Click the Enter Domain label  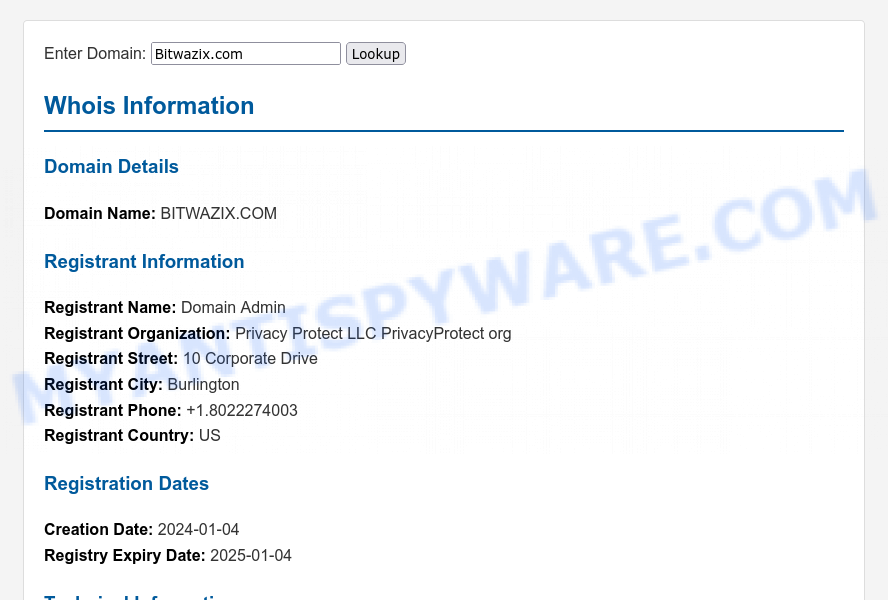(95, 54)
